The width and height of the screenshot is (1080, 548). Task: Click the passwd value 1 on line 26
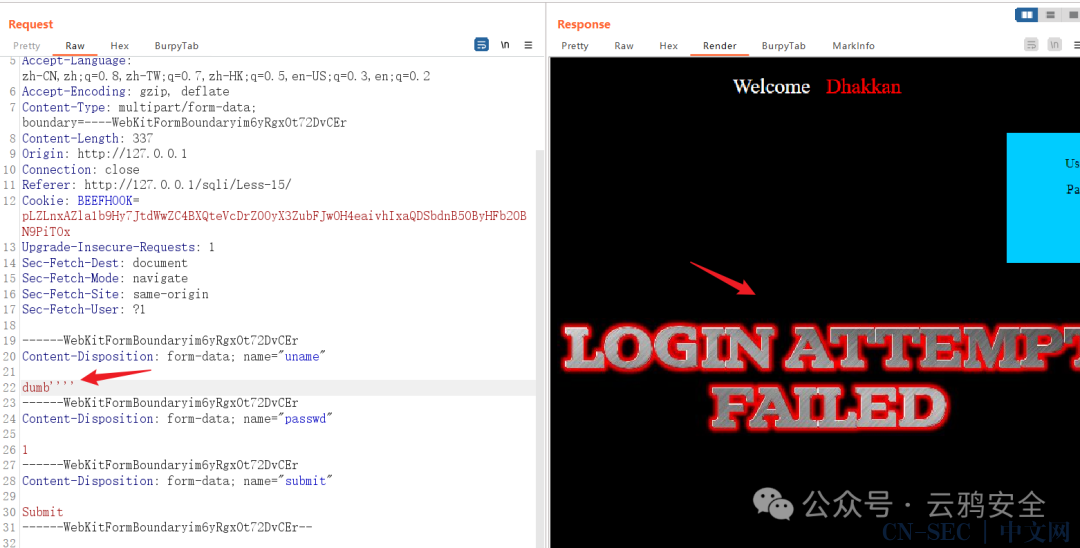point(25,450)
